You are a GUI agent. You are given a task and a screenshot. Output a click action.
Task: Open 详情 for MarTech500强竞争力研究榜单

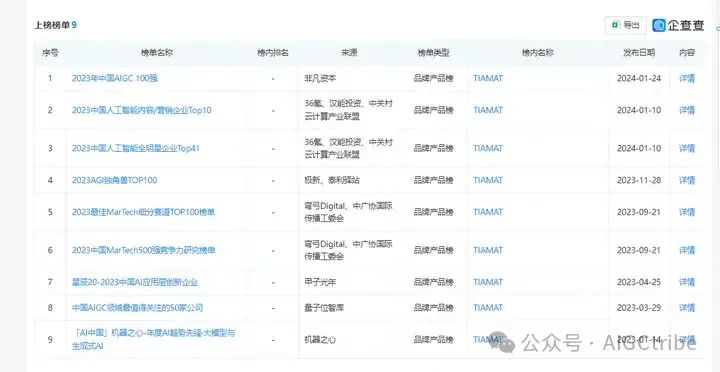click(687, 250)
